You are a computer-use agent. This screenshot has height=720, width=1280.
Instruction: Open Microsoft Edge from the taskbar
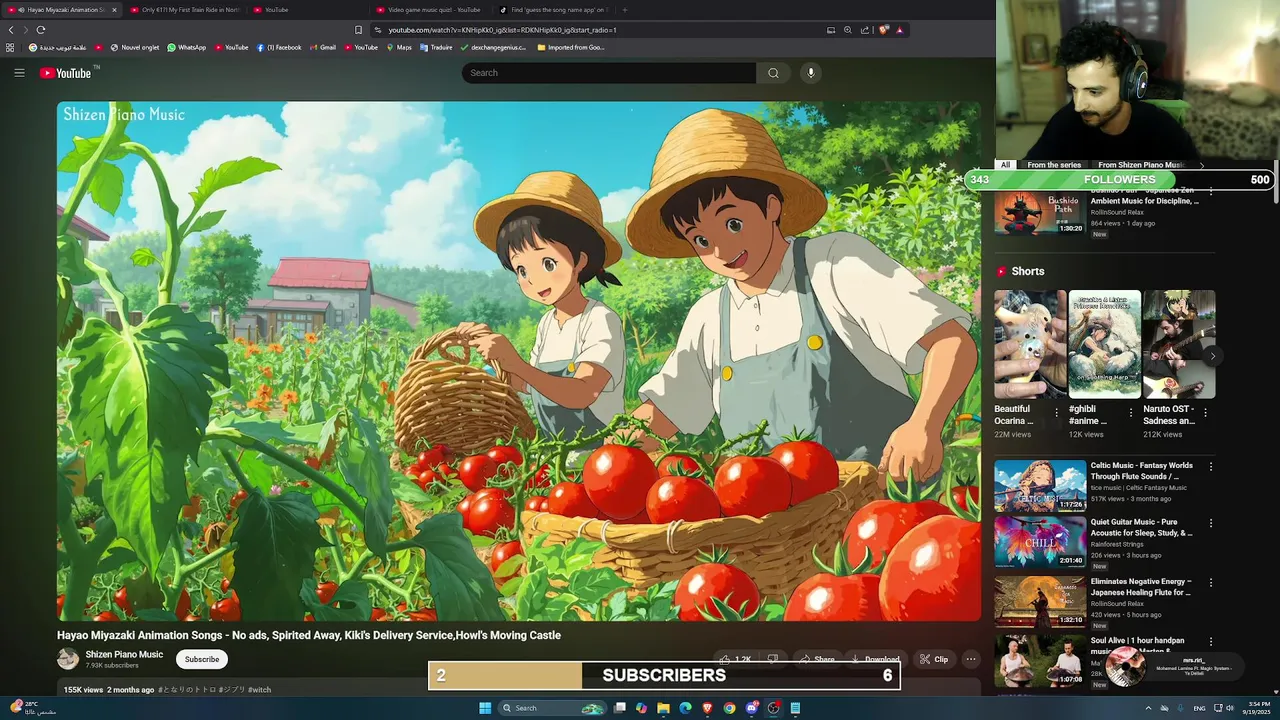coord(685,708)
